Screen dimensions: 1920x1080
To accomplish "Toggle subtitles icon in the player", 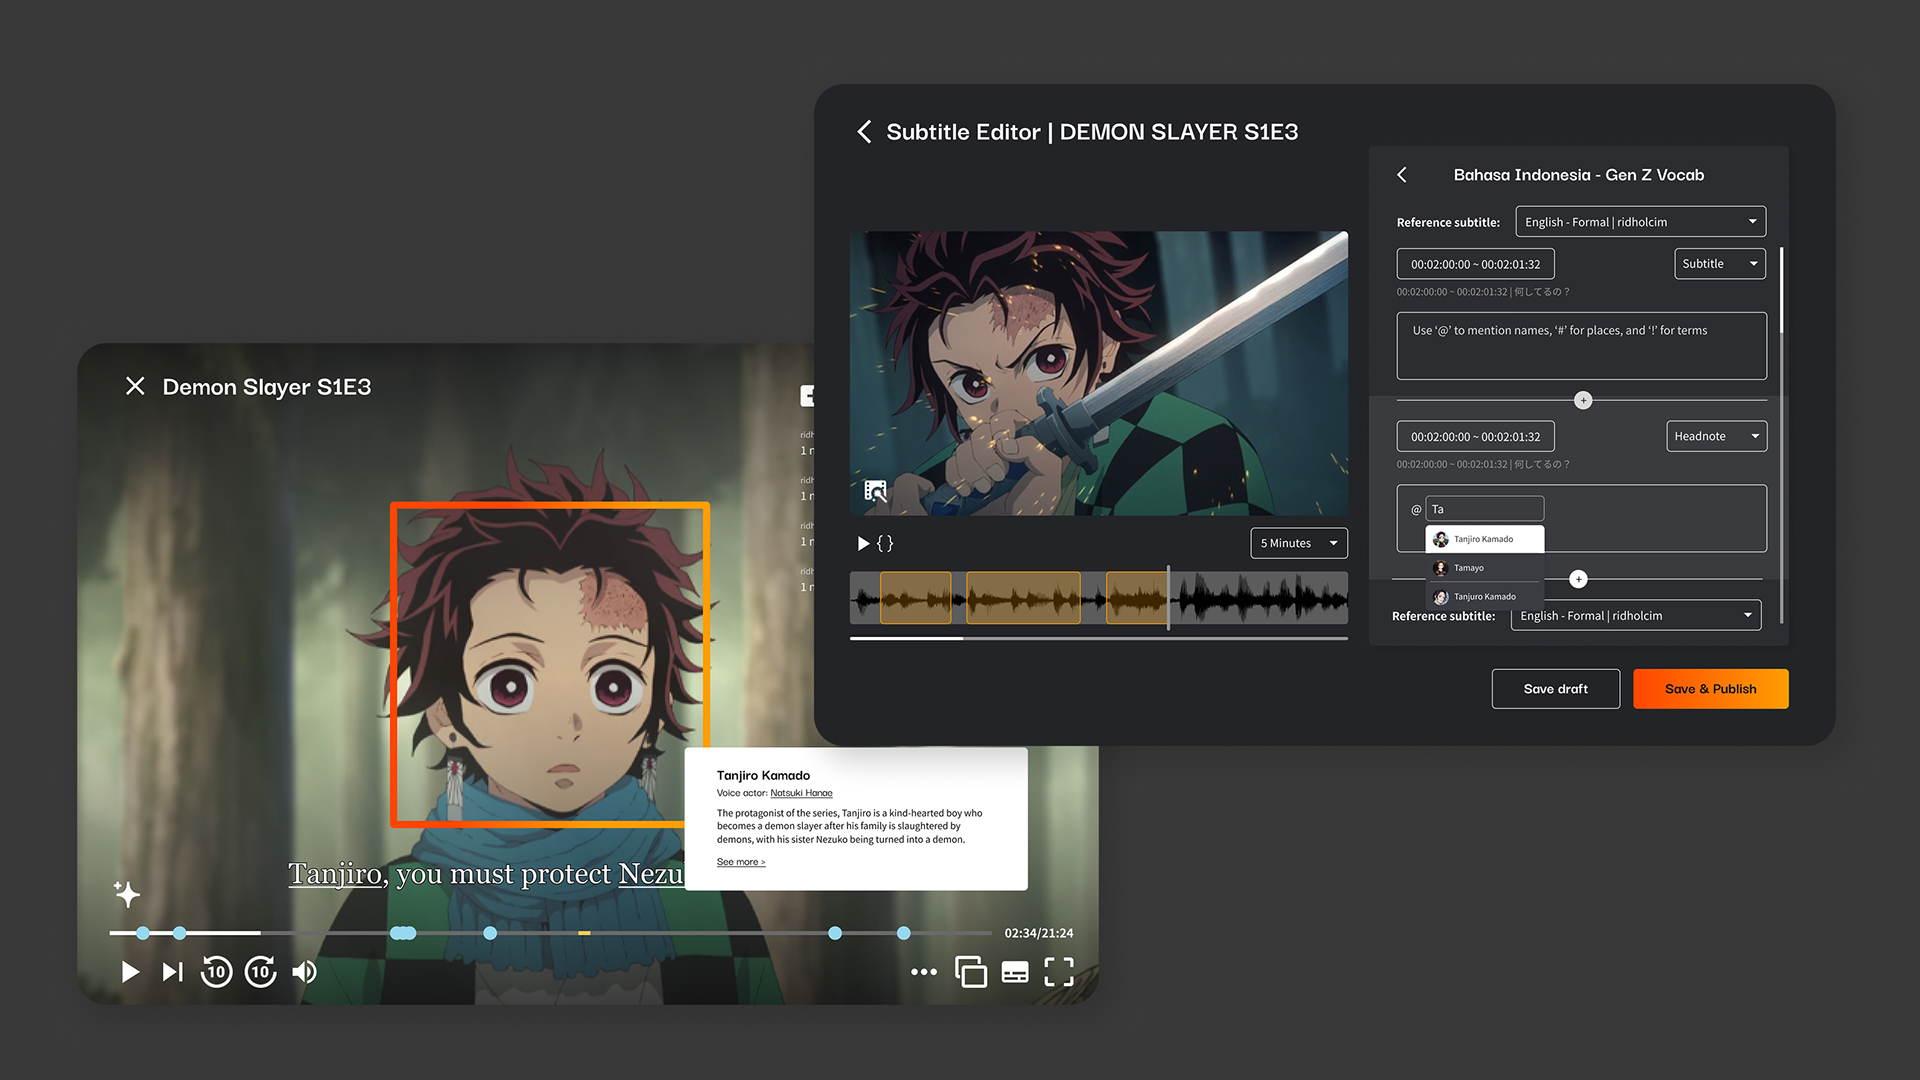I will [x=1015, y=972].
